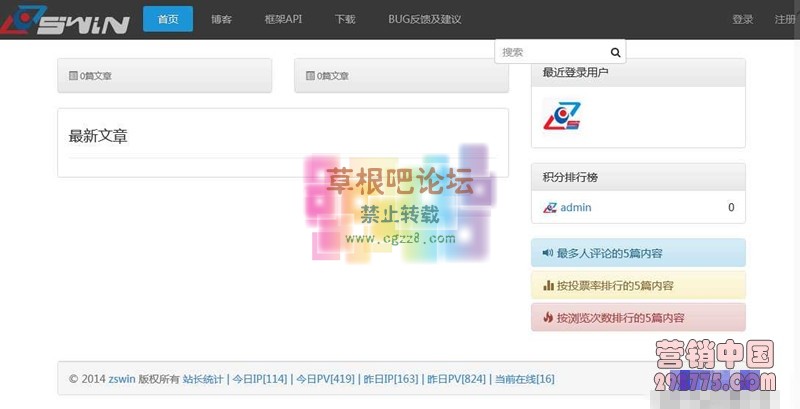Click 今日PV[419] statistic link
Viewport: 800px width, 409px height.
pyautogui.click(x=325, y=379)
